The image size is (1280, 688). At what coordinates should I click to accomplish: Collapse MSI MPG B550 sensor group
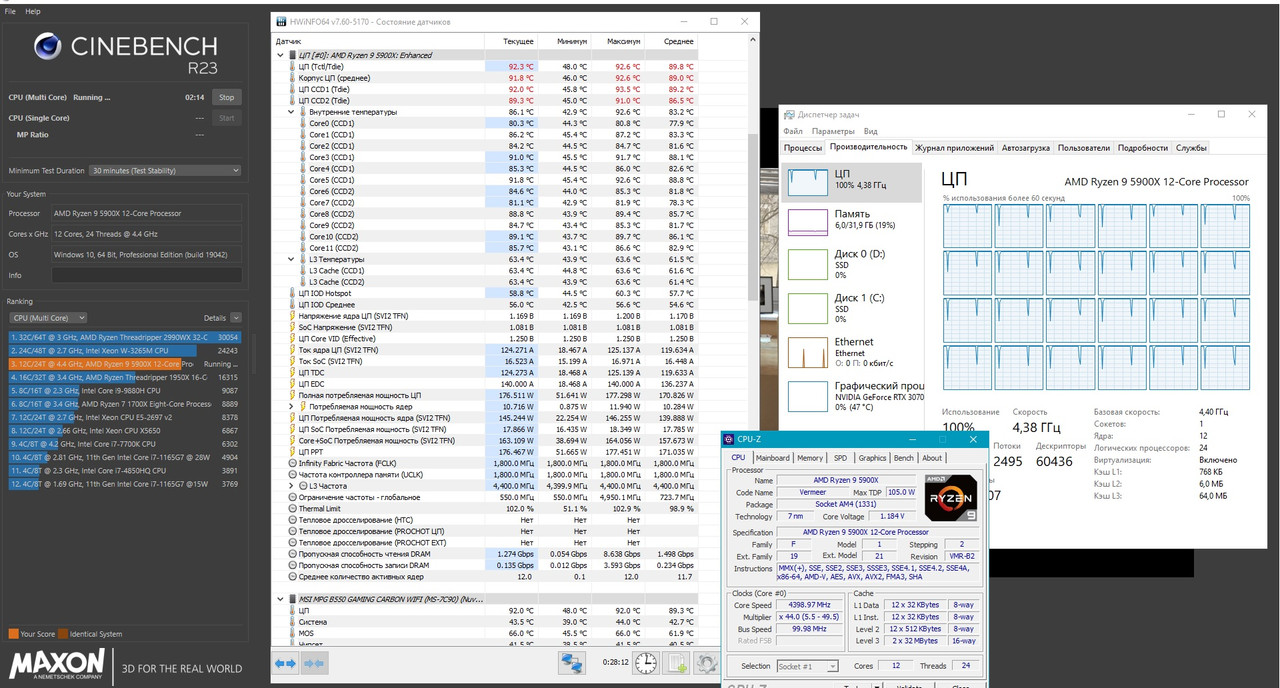click(280, 598)
